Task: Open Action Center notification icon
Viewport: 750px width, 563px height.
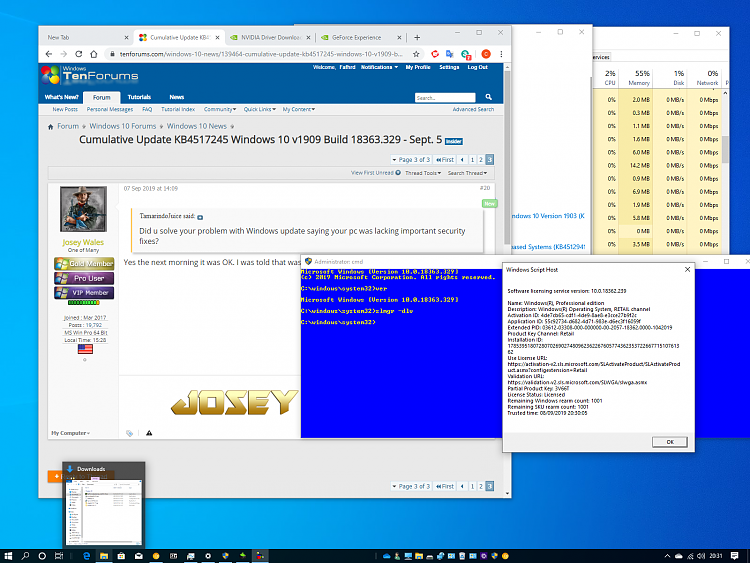Action: [x=735, y=556]
